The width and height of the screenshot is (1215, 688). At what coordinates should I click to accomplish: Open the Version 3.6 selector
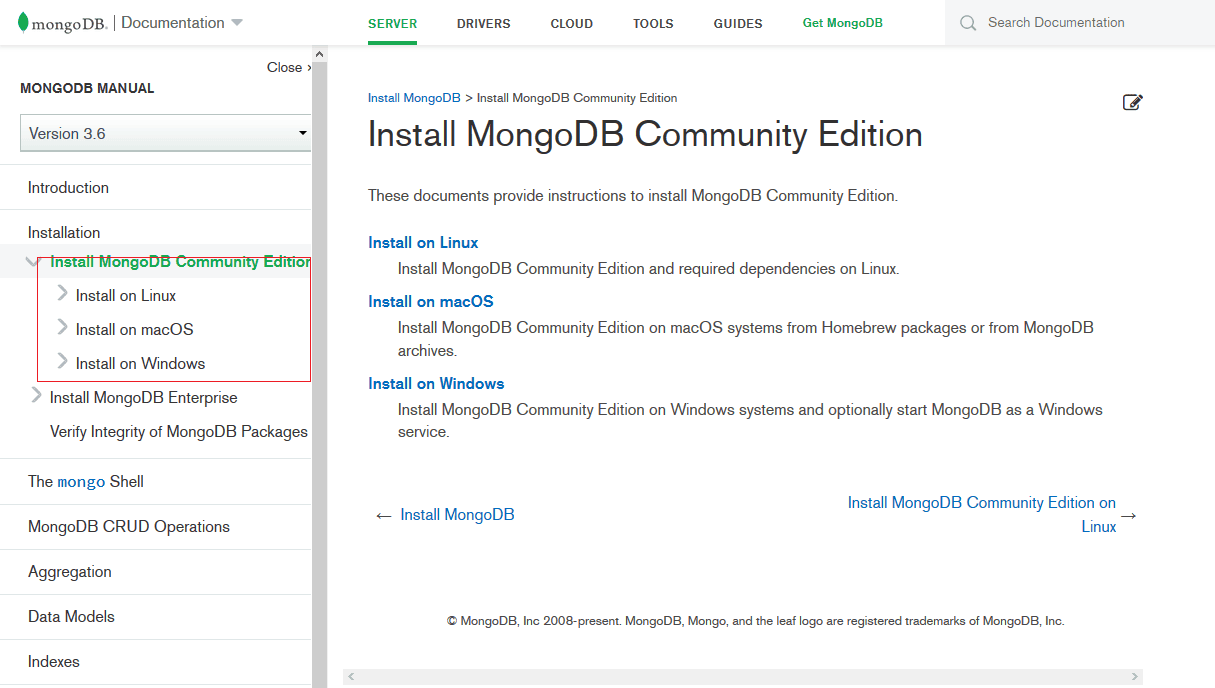pyautogui.click(x=166, y=133)
